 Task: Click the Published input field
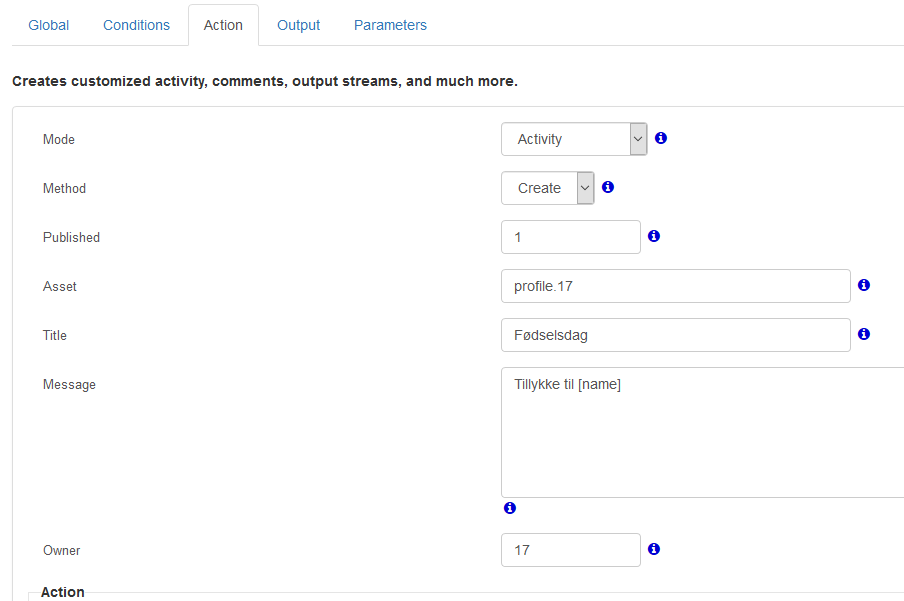(571, 237)
